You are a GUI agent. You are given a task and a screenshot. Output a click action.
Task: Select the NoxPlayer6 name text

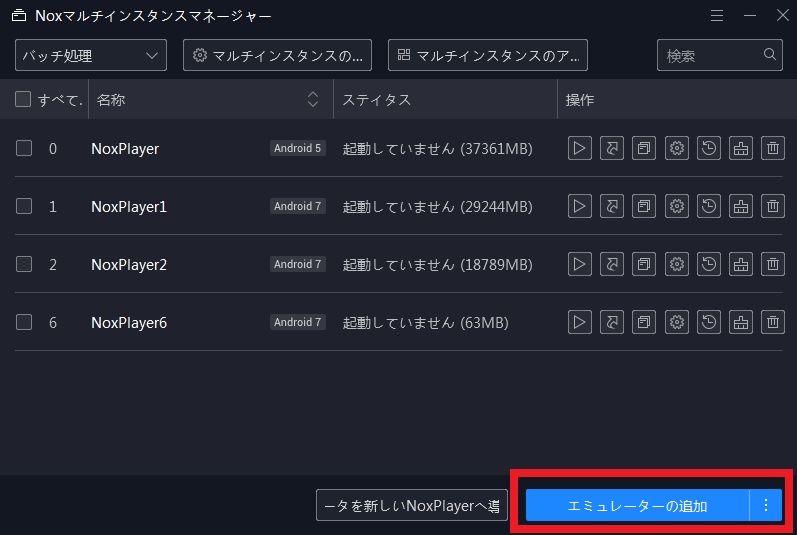pyautogui.click(x=129, y=323)
